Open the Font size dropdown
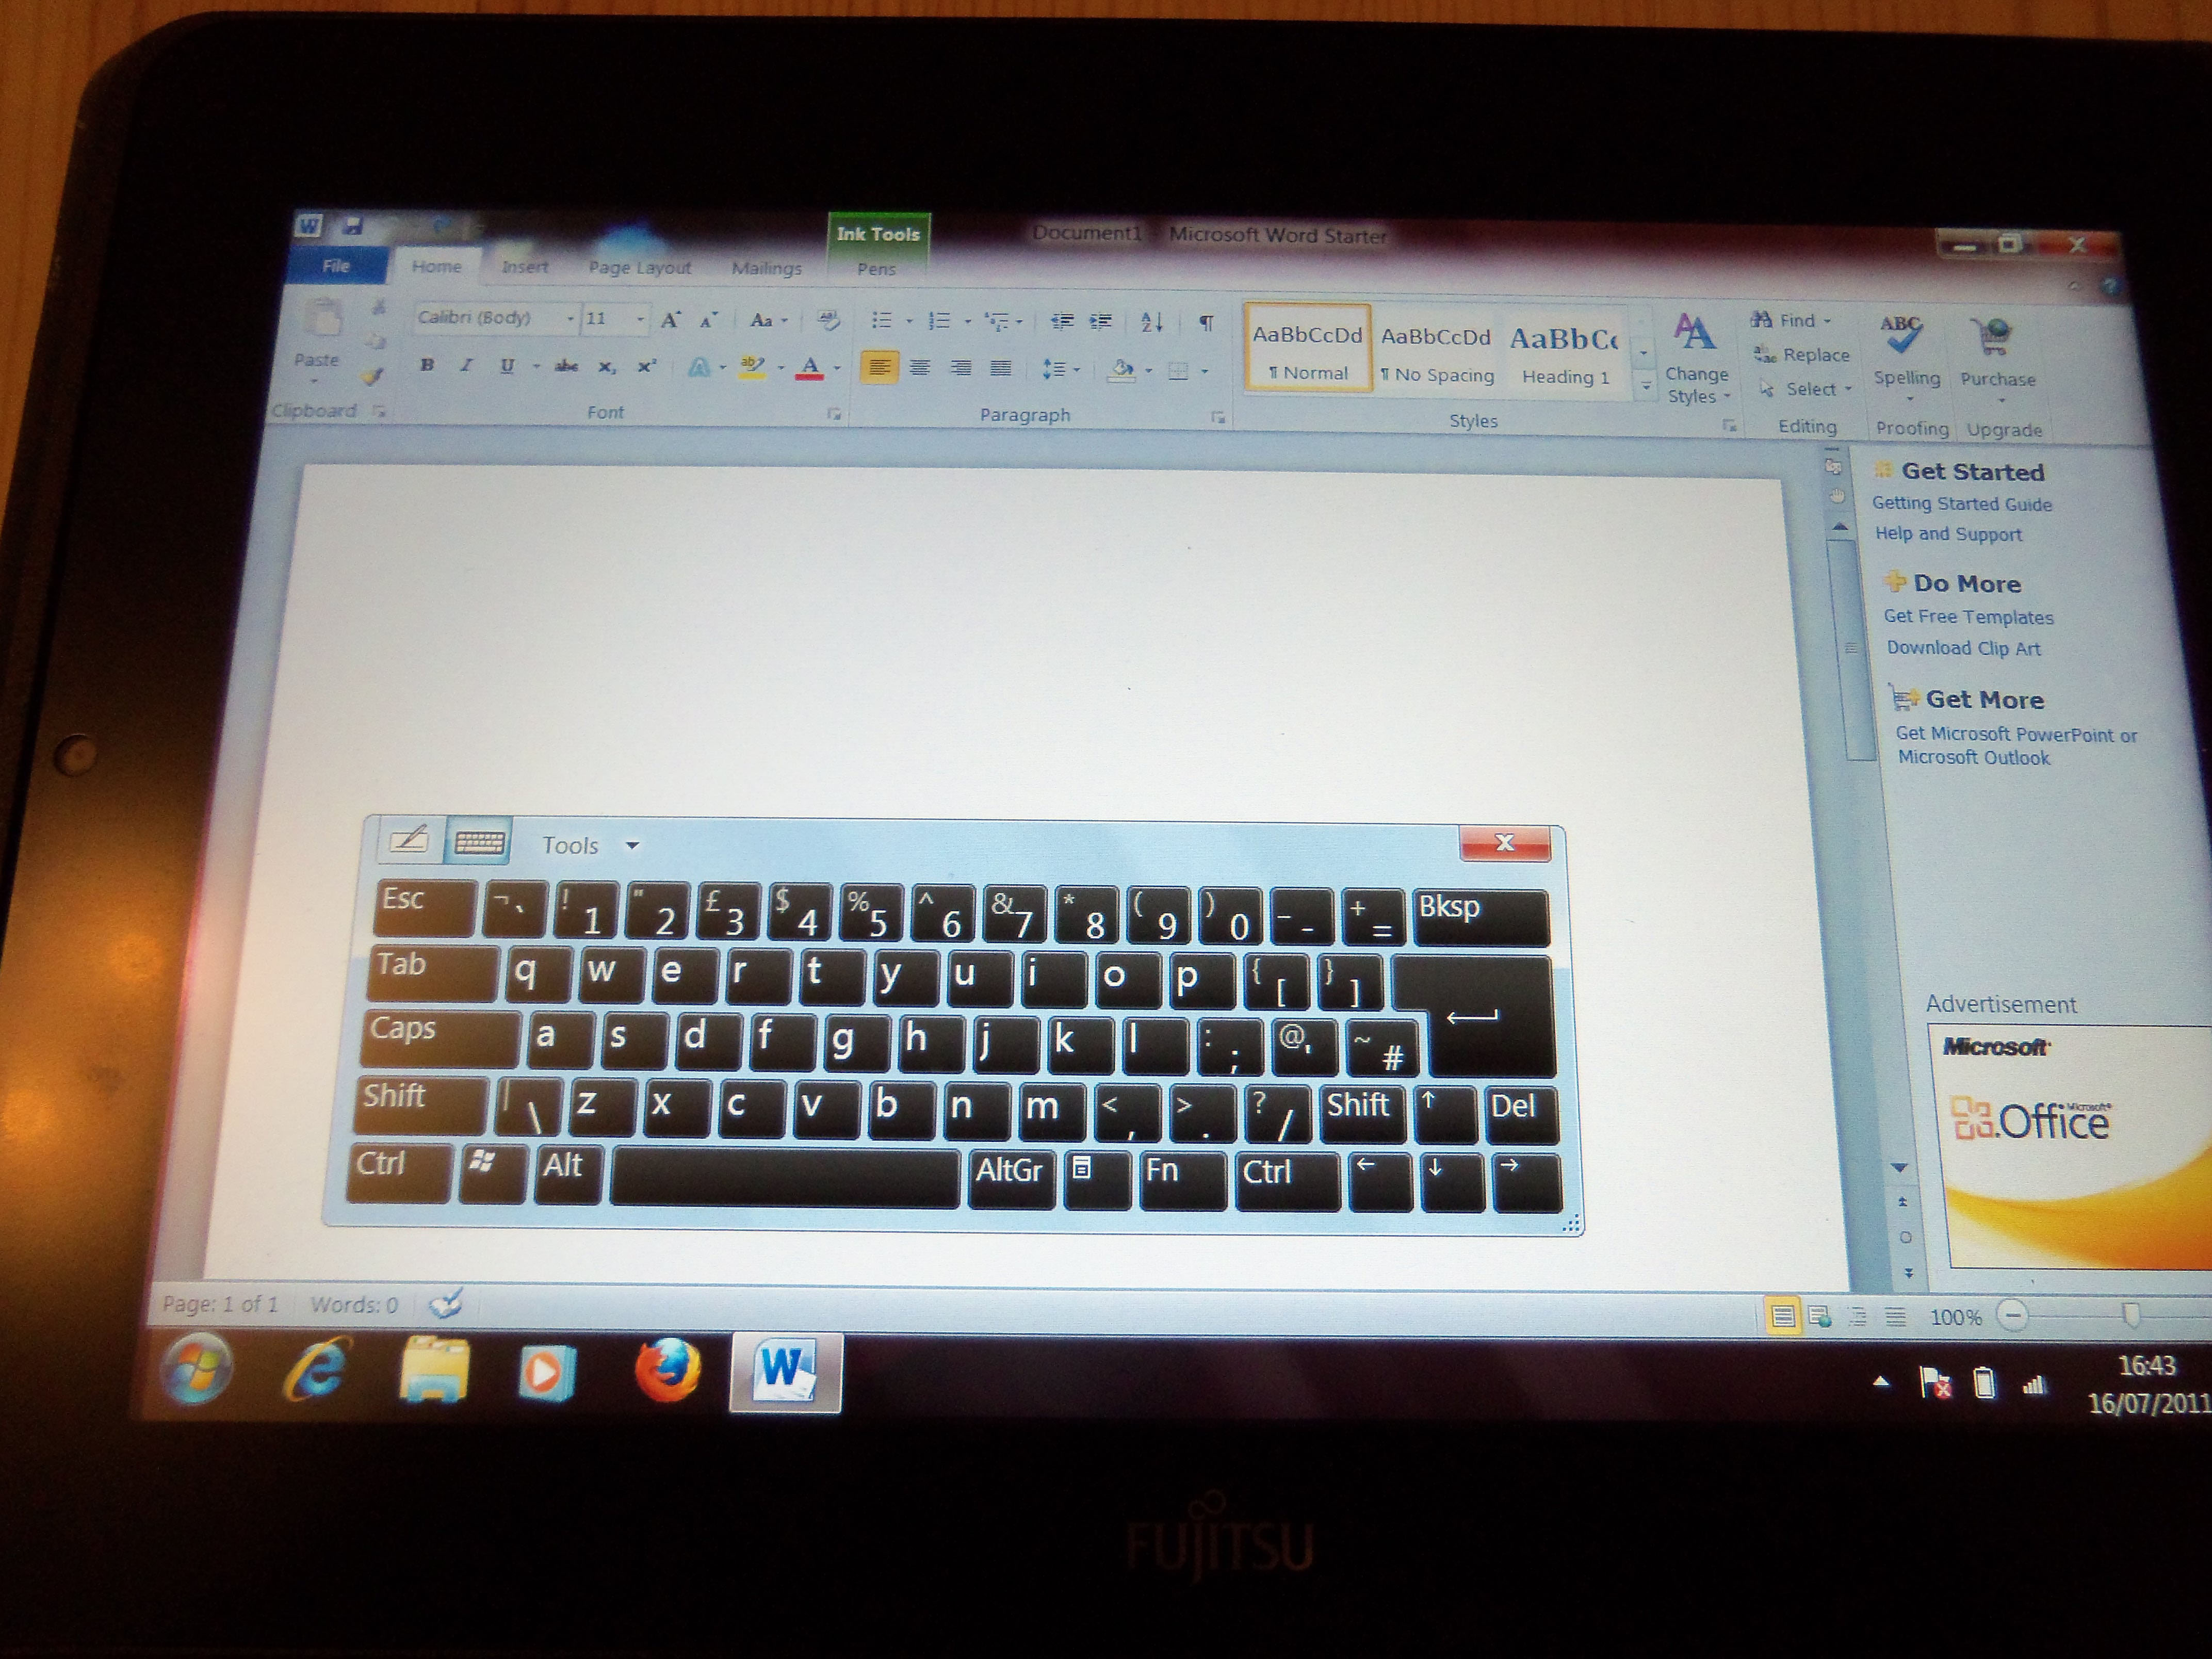This screenshot has height=1659, width=2212. click(640, 320)
